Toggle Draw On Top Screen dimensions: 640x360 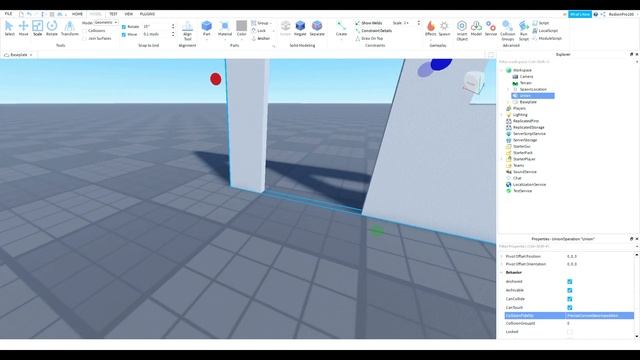tap(369, 38)
